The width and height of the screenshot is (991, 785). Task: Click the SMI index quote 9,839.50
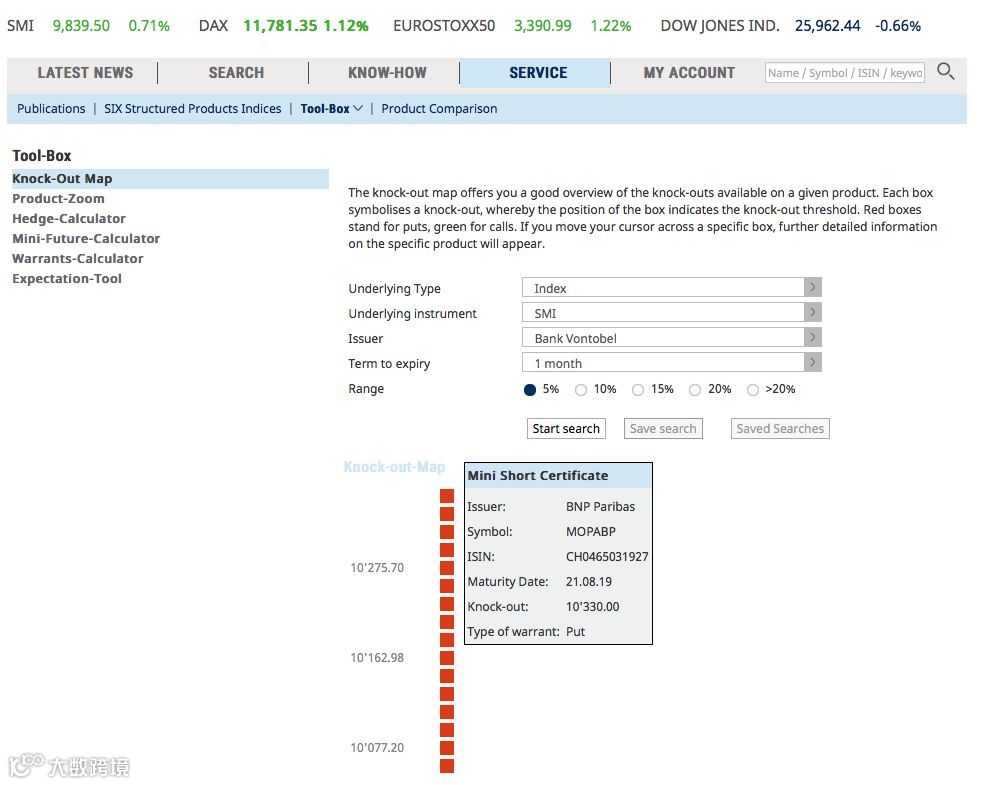pyautogui.click(x=81, y=26)
